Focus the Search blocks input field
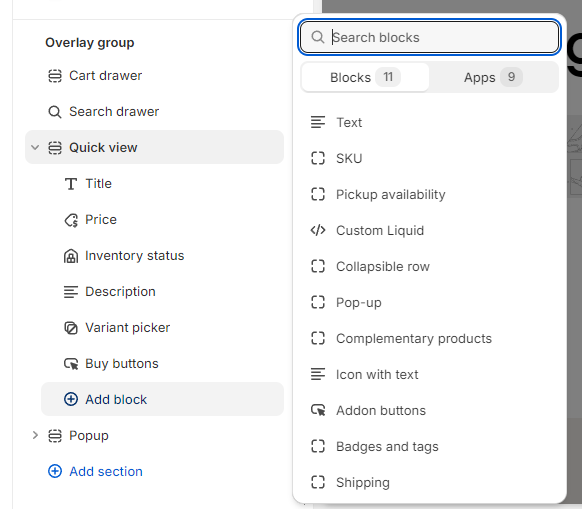This screenshot has height=509, width=582. click(x=429, y=37)
